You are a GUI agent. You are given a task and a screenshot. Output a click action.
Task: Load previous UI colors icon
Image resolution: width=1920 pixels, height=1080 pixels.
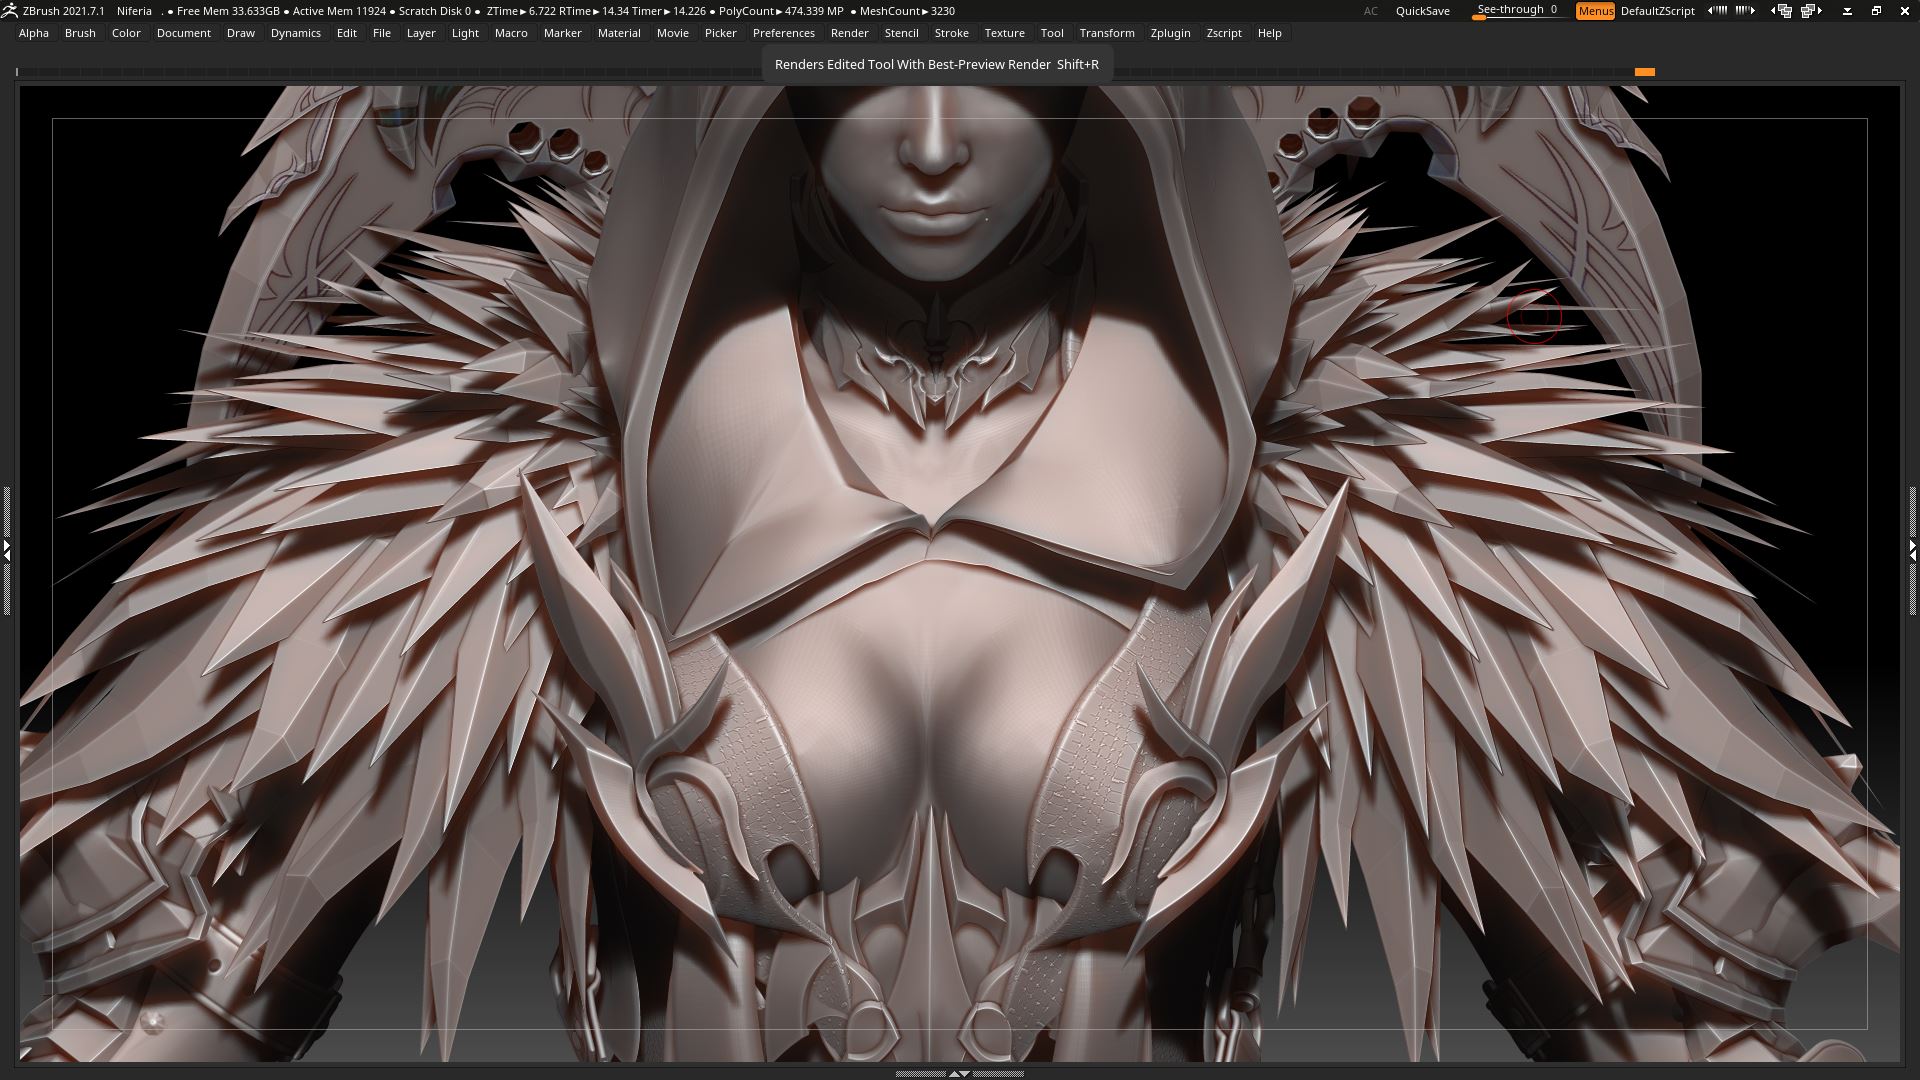pyautogui.click(x=1717, y=11)
